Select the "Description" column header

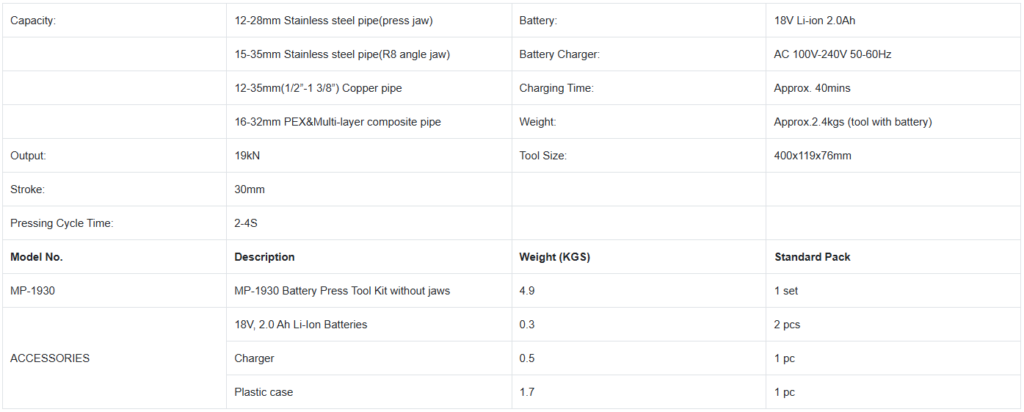(x=264, y=257)
